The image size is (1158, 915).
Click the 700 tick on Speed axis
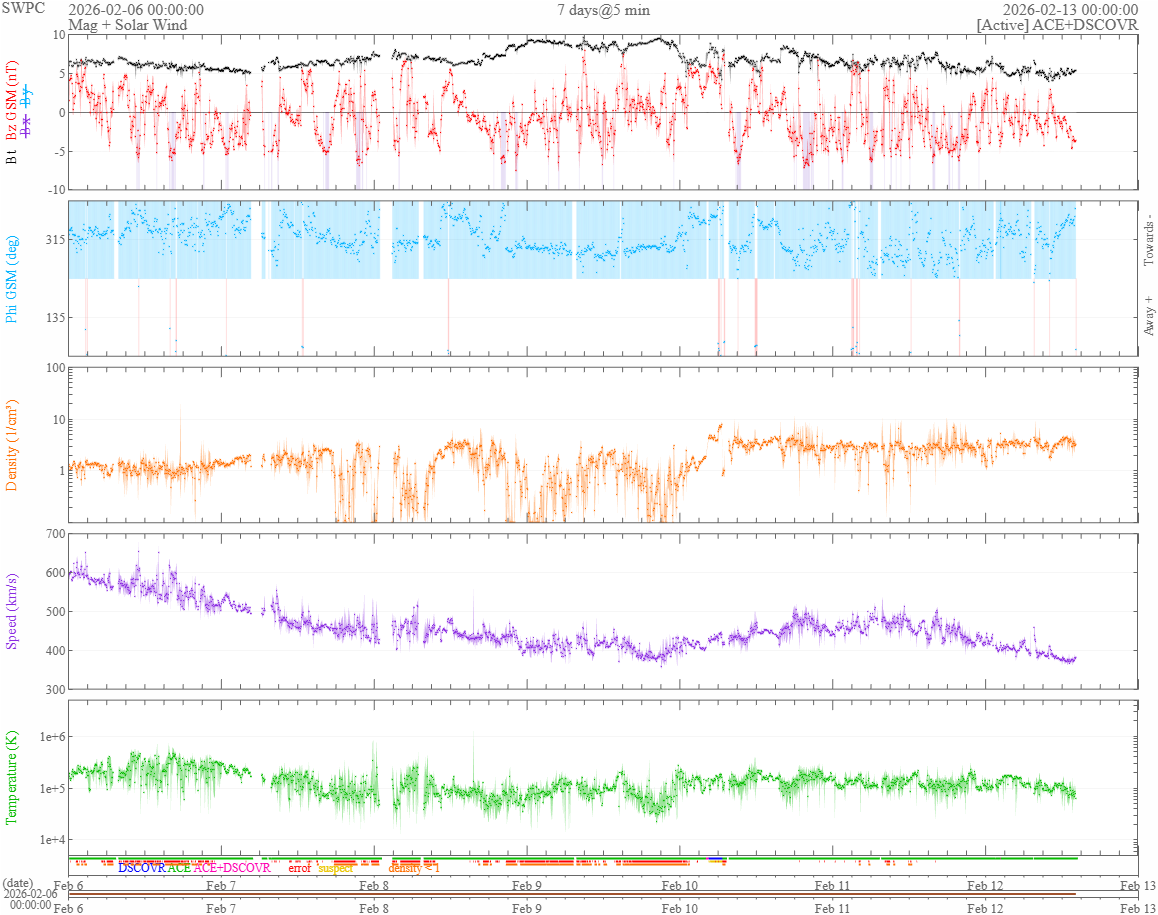(x=55, y=534)
